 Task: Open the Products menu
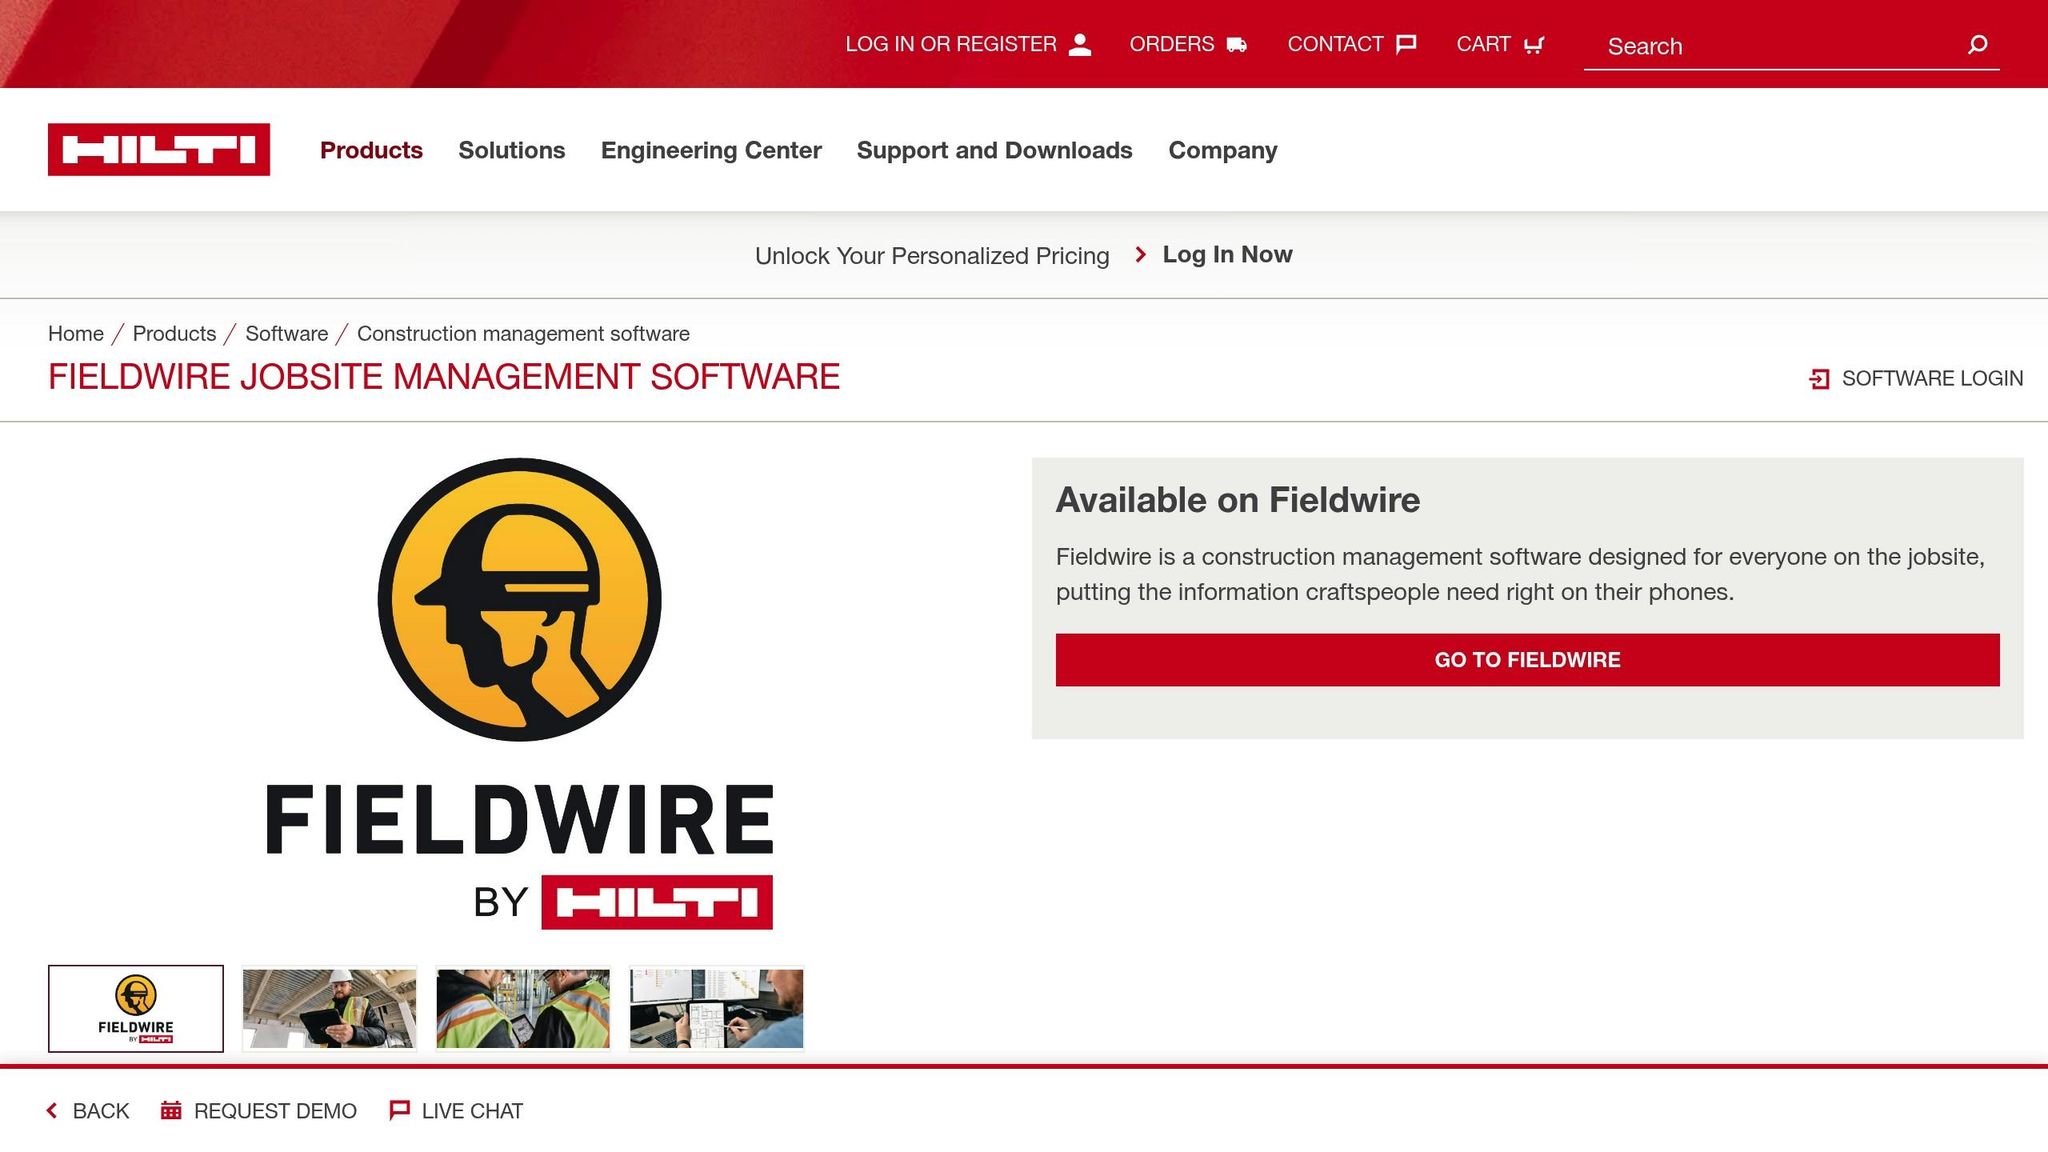pyautogui.click(x=371, y=150)
